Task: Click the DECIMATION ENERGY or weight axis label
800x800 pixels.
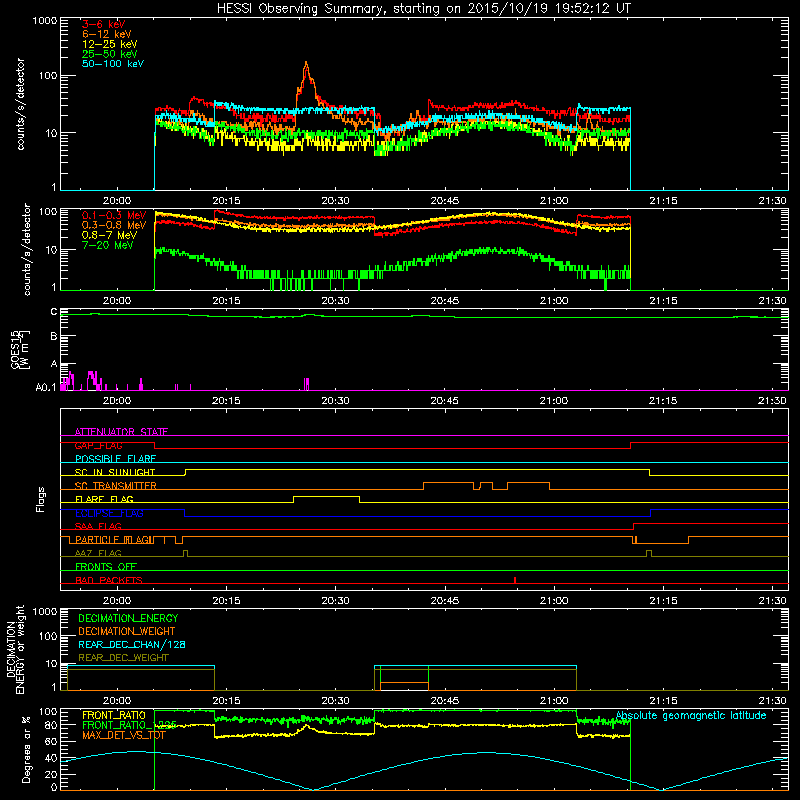Action: [15, 649]
